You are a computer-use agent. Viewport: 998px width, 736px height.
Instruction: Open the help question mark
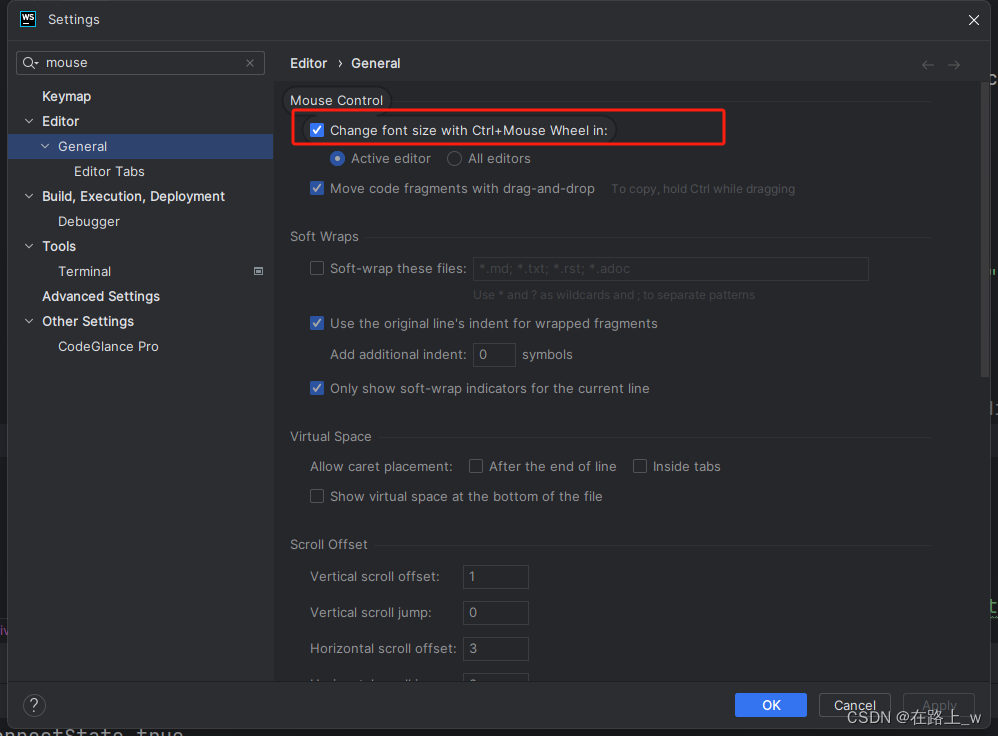tap(34, 705)
